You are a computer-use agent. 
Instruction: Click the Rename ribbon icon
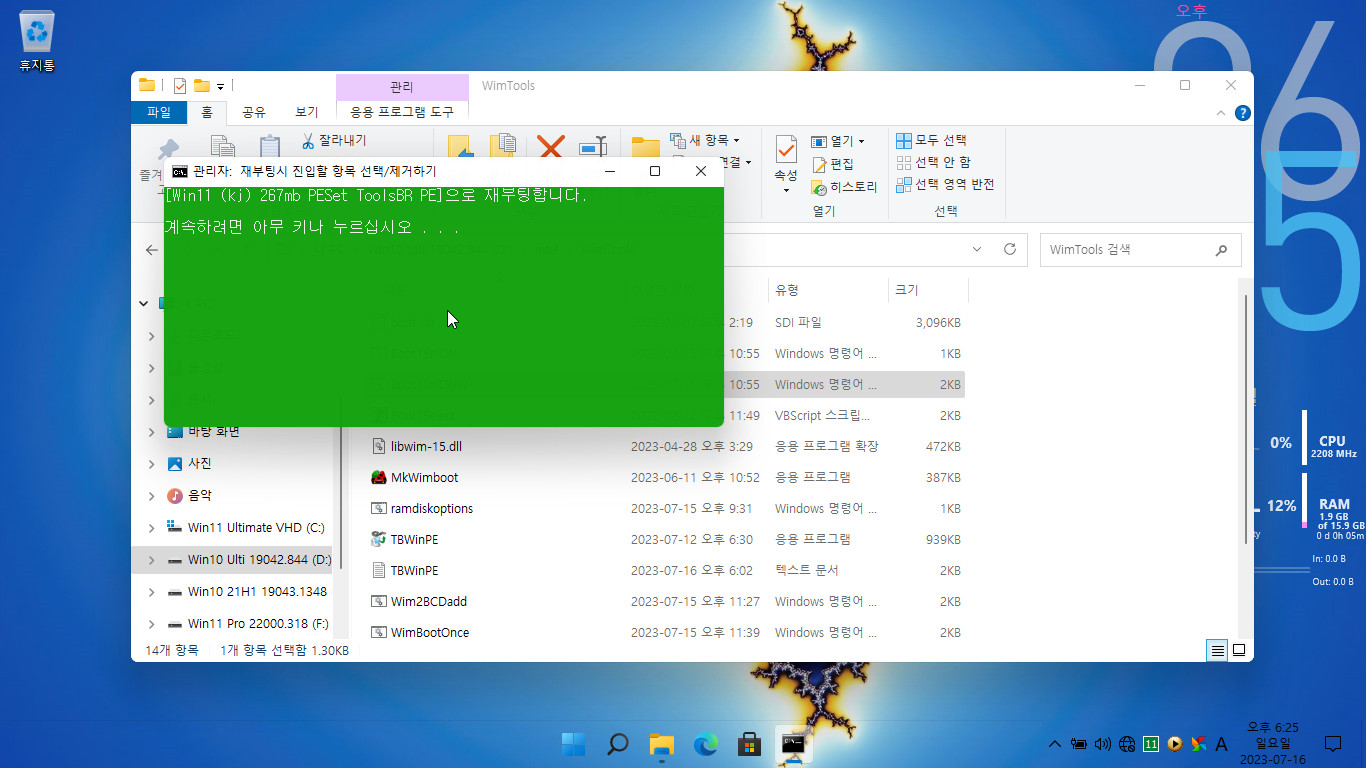(593, 147)
